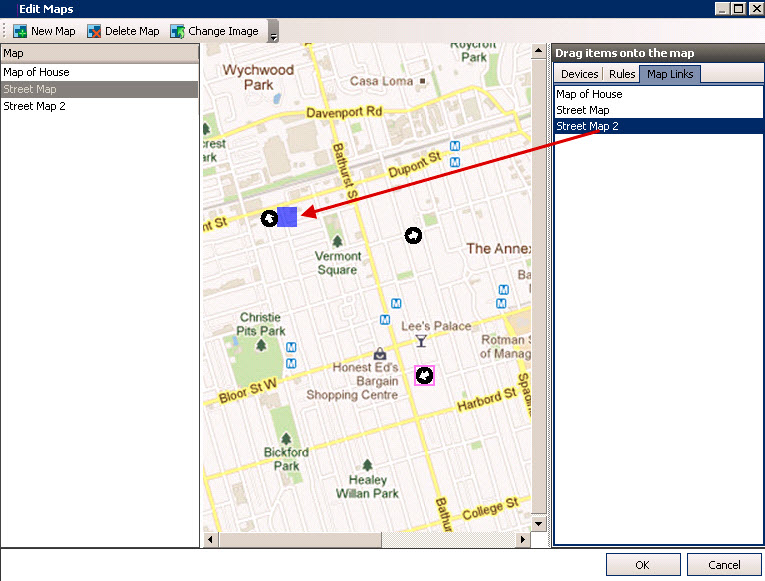
Task: Click the map's horizontal scroll right arrow
Action: (523, 540)
